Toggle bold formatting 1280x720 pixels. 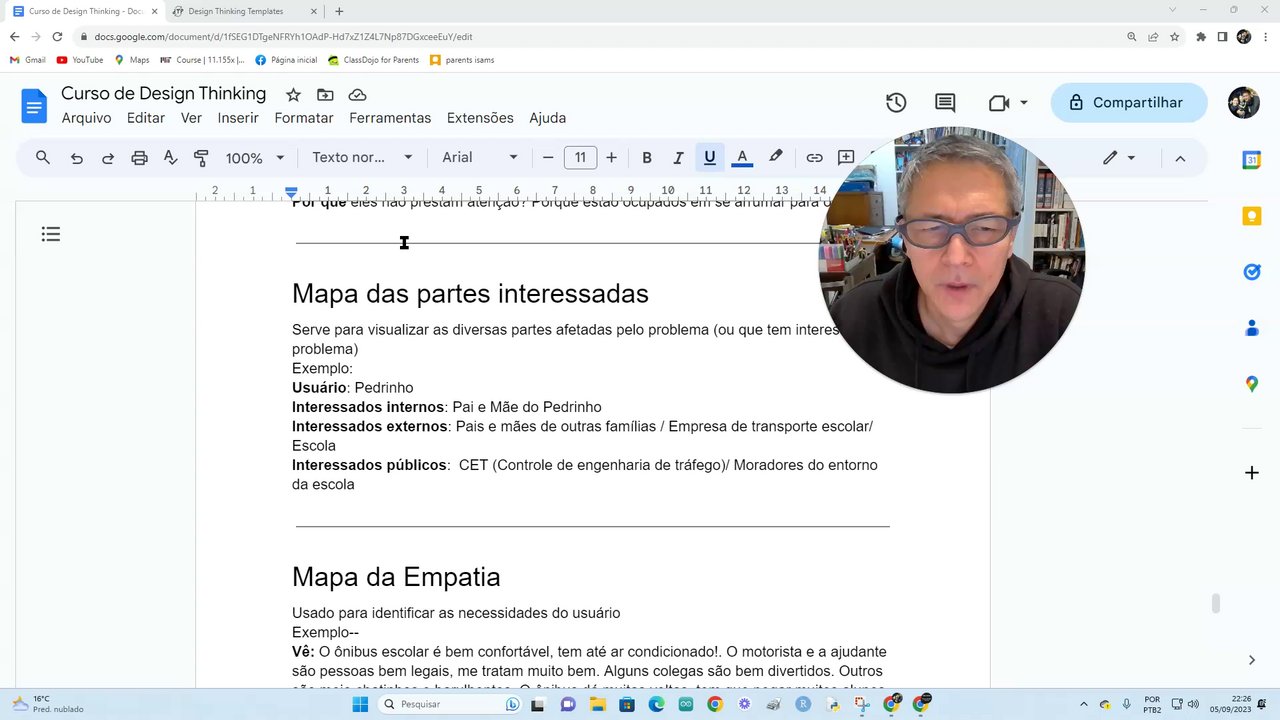pos(647,157)
